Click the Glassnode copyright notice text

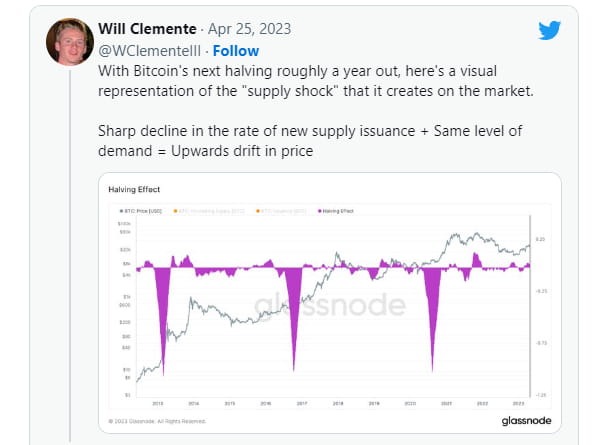160,423
